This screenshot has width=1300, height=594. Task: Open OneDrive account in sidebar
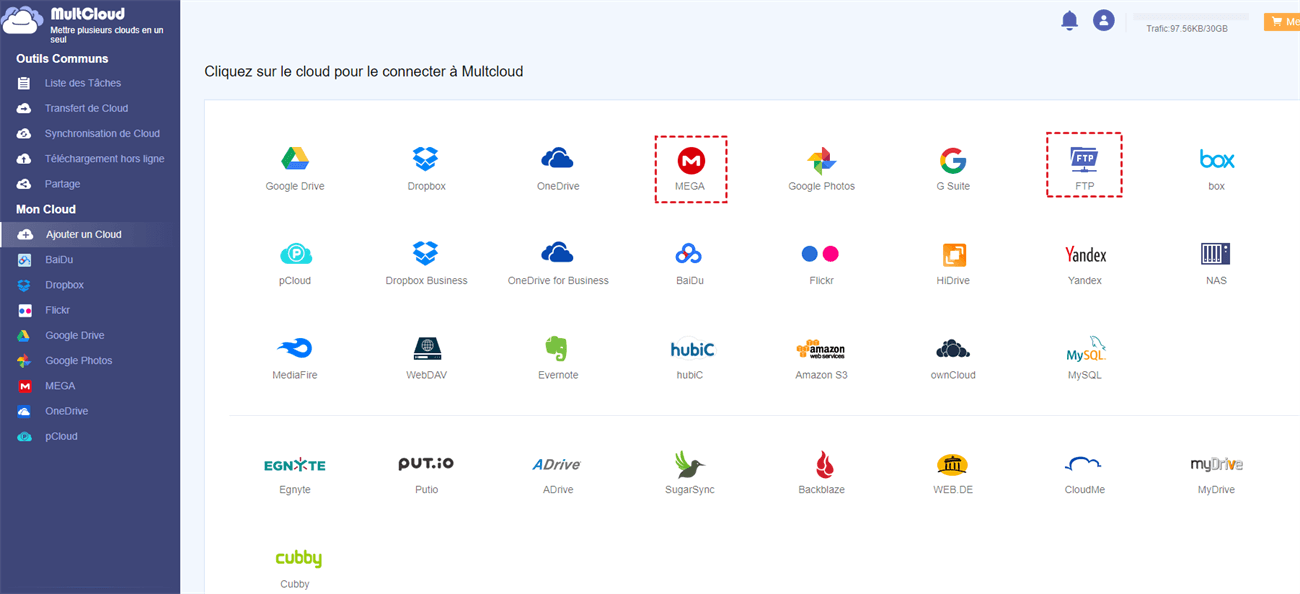coord(66,411)
